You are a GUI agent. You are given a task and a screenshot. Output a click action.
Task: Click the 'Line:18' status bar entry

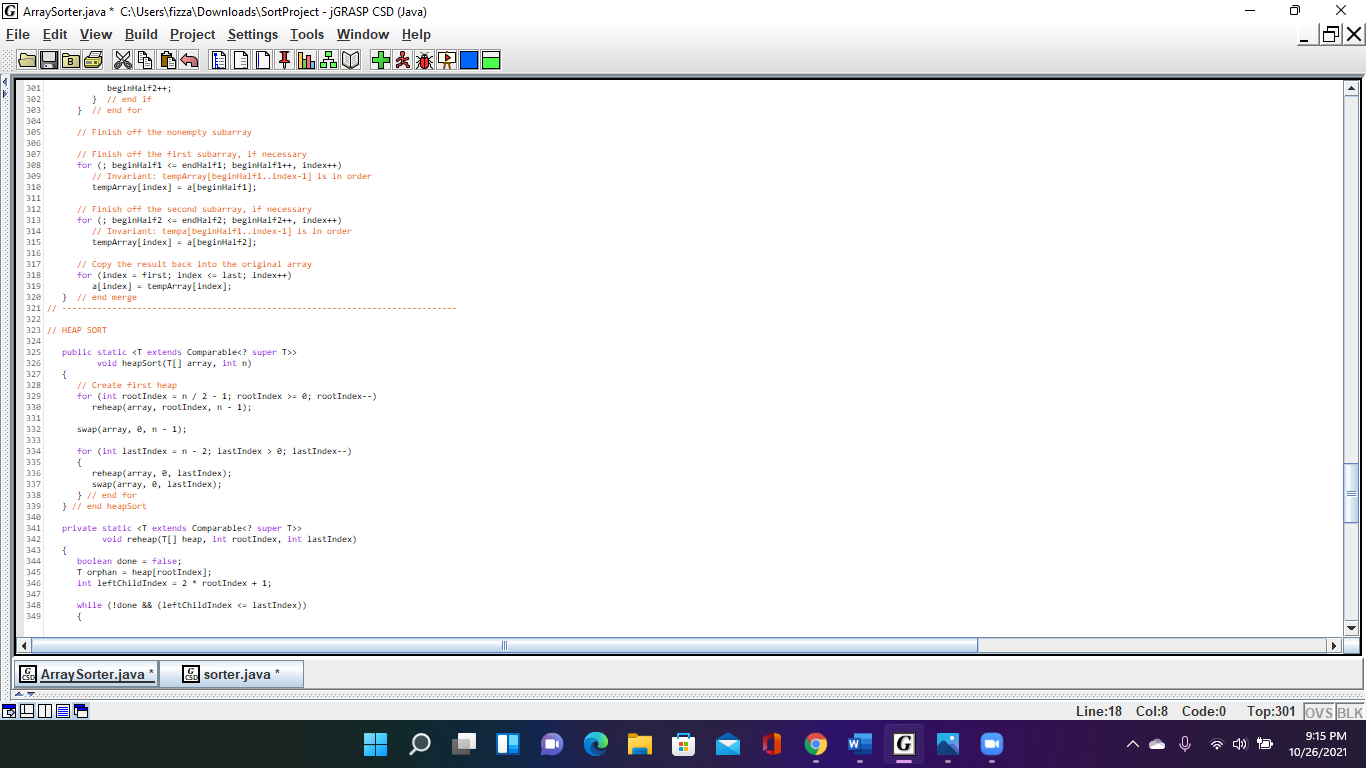[1099, 712]
